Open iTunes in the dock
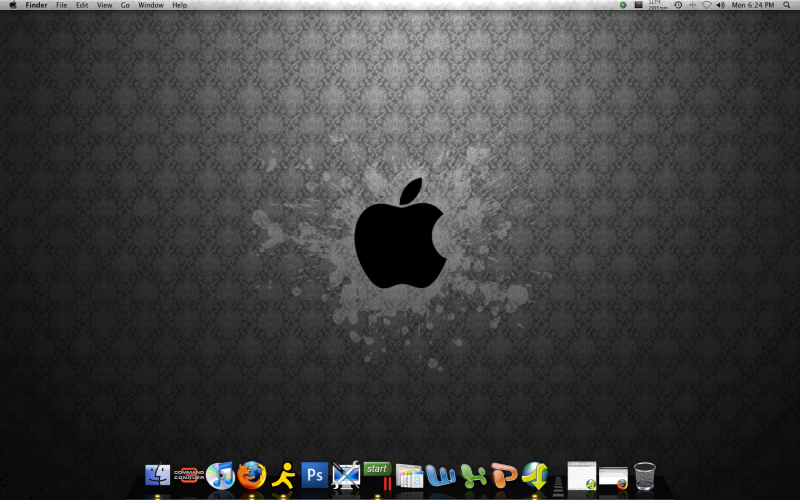 [220, 475]
